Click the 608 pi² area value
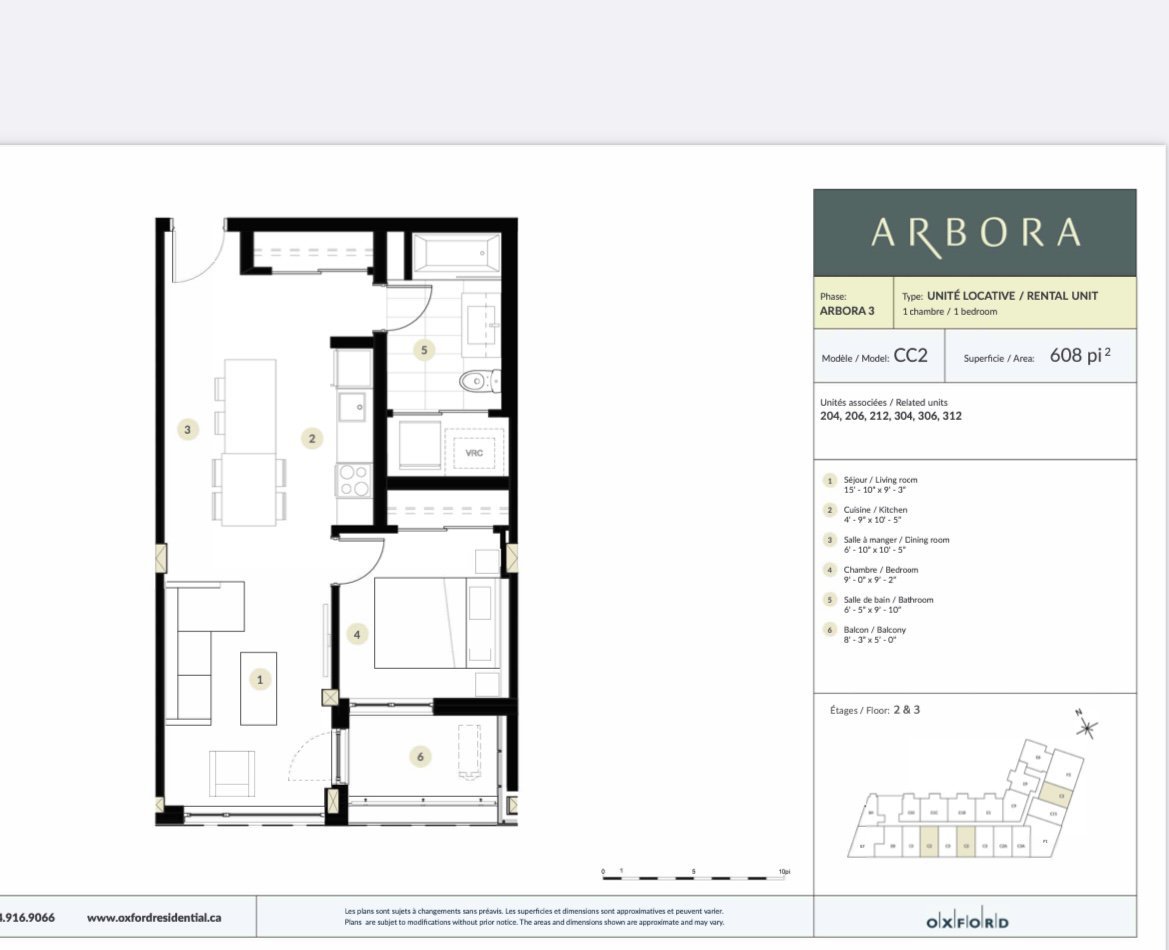 tap(1079, 356)
